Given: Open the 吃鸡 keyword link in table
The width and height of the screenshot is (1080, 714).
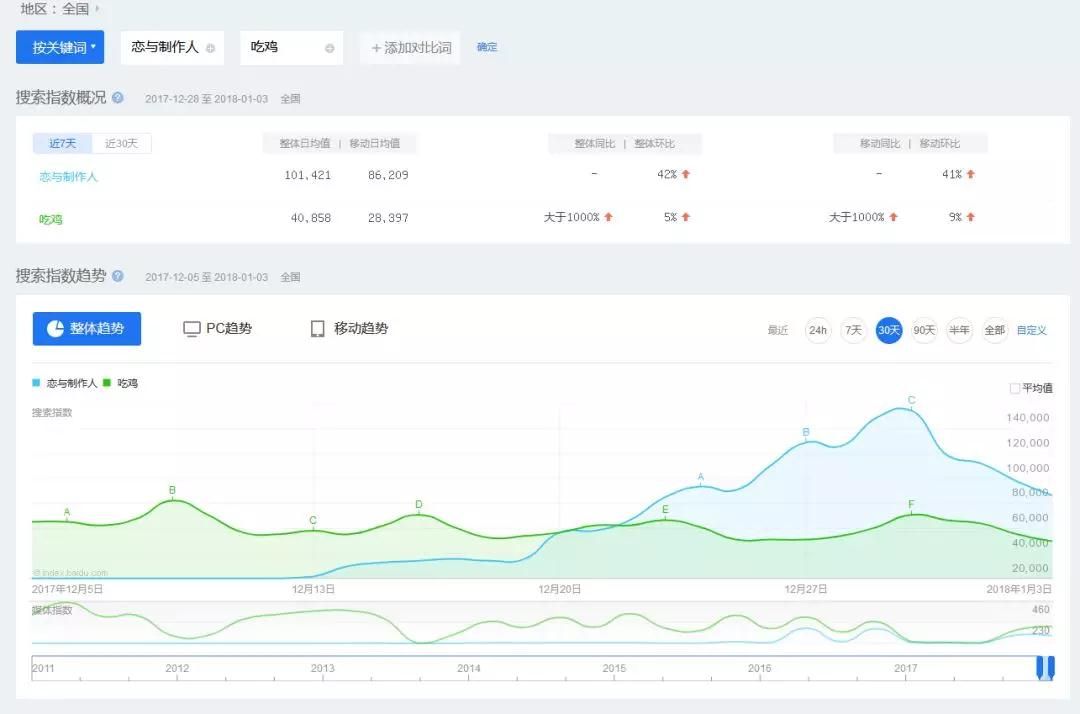Looking at the screenshot, I should click(50, 219).
